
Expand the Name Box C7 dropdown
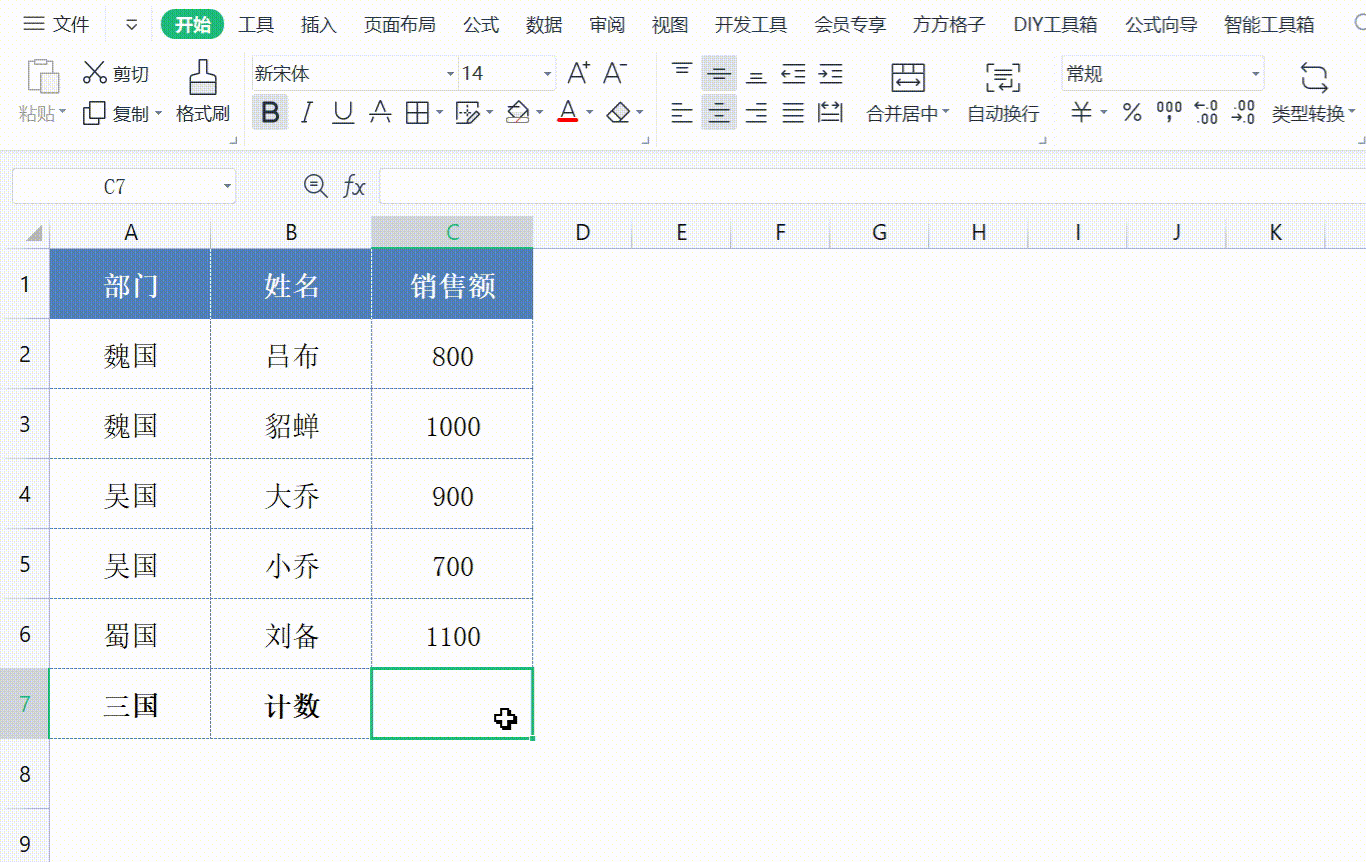click(x=228, y=186)
